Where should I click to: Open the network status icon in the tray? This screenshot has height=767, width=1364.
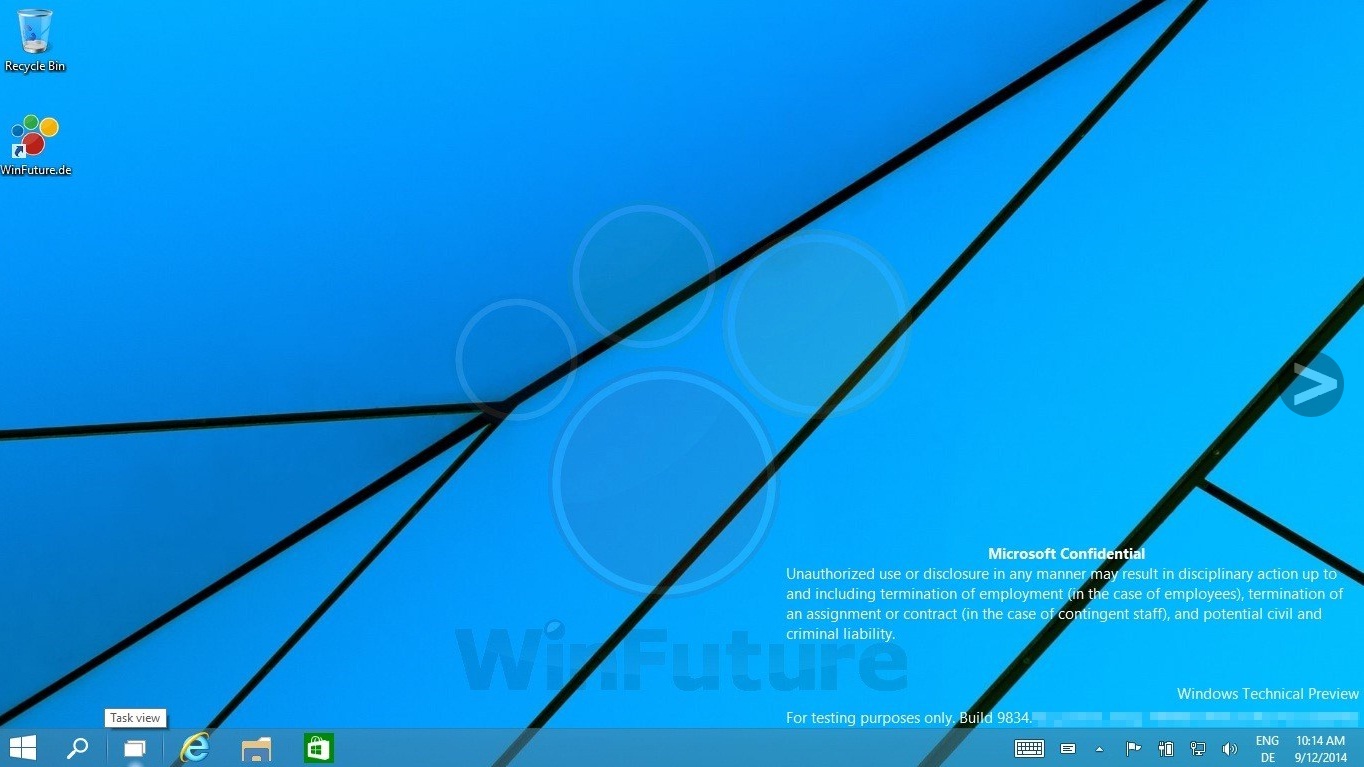1197,748
